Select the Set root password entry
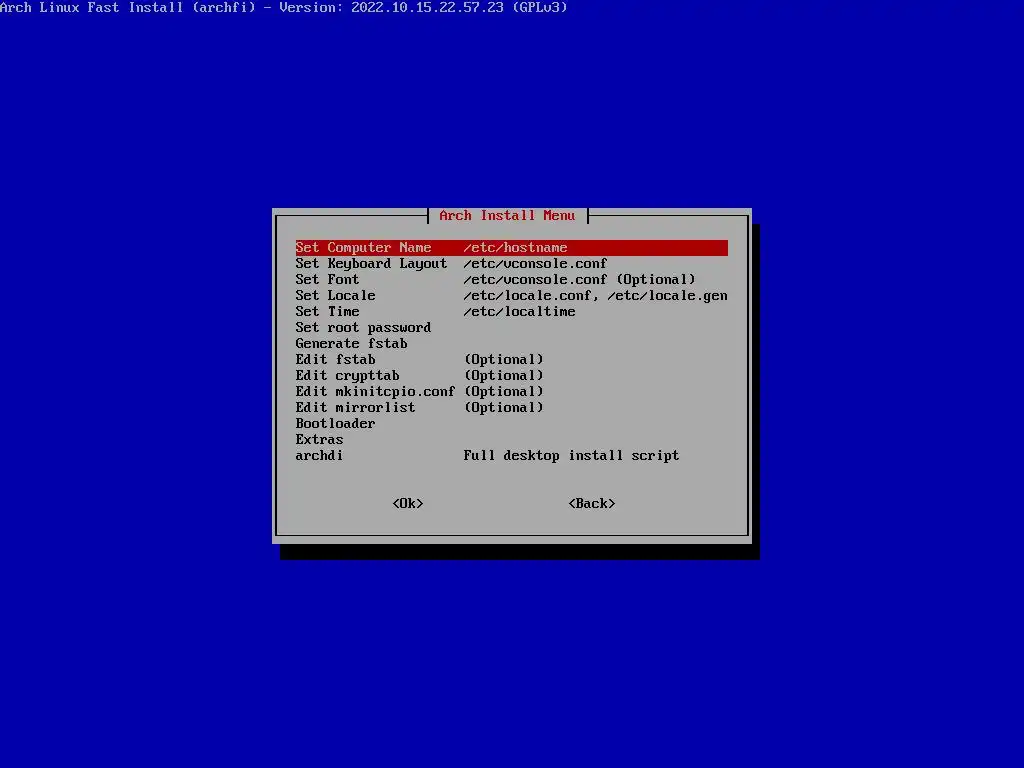The height and width of the screenshot is (768, 1024). (511, 328)
